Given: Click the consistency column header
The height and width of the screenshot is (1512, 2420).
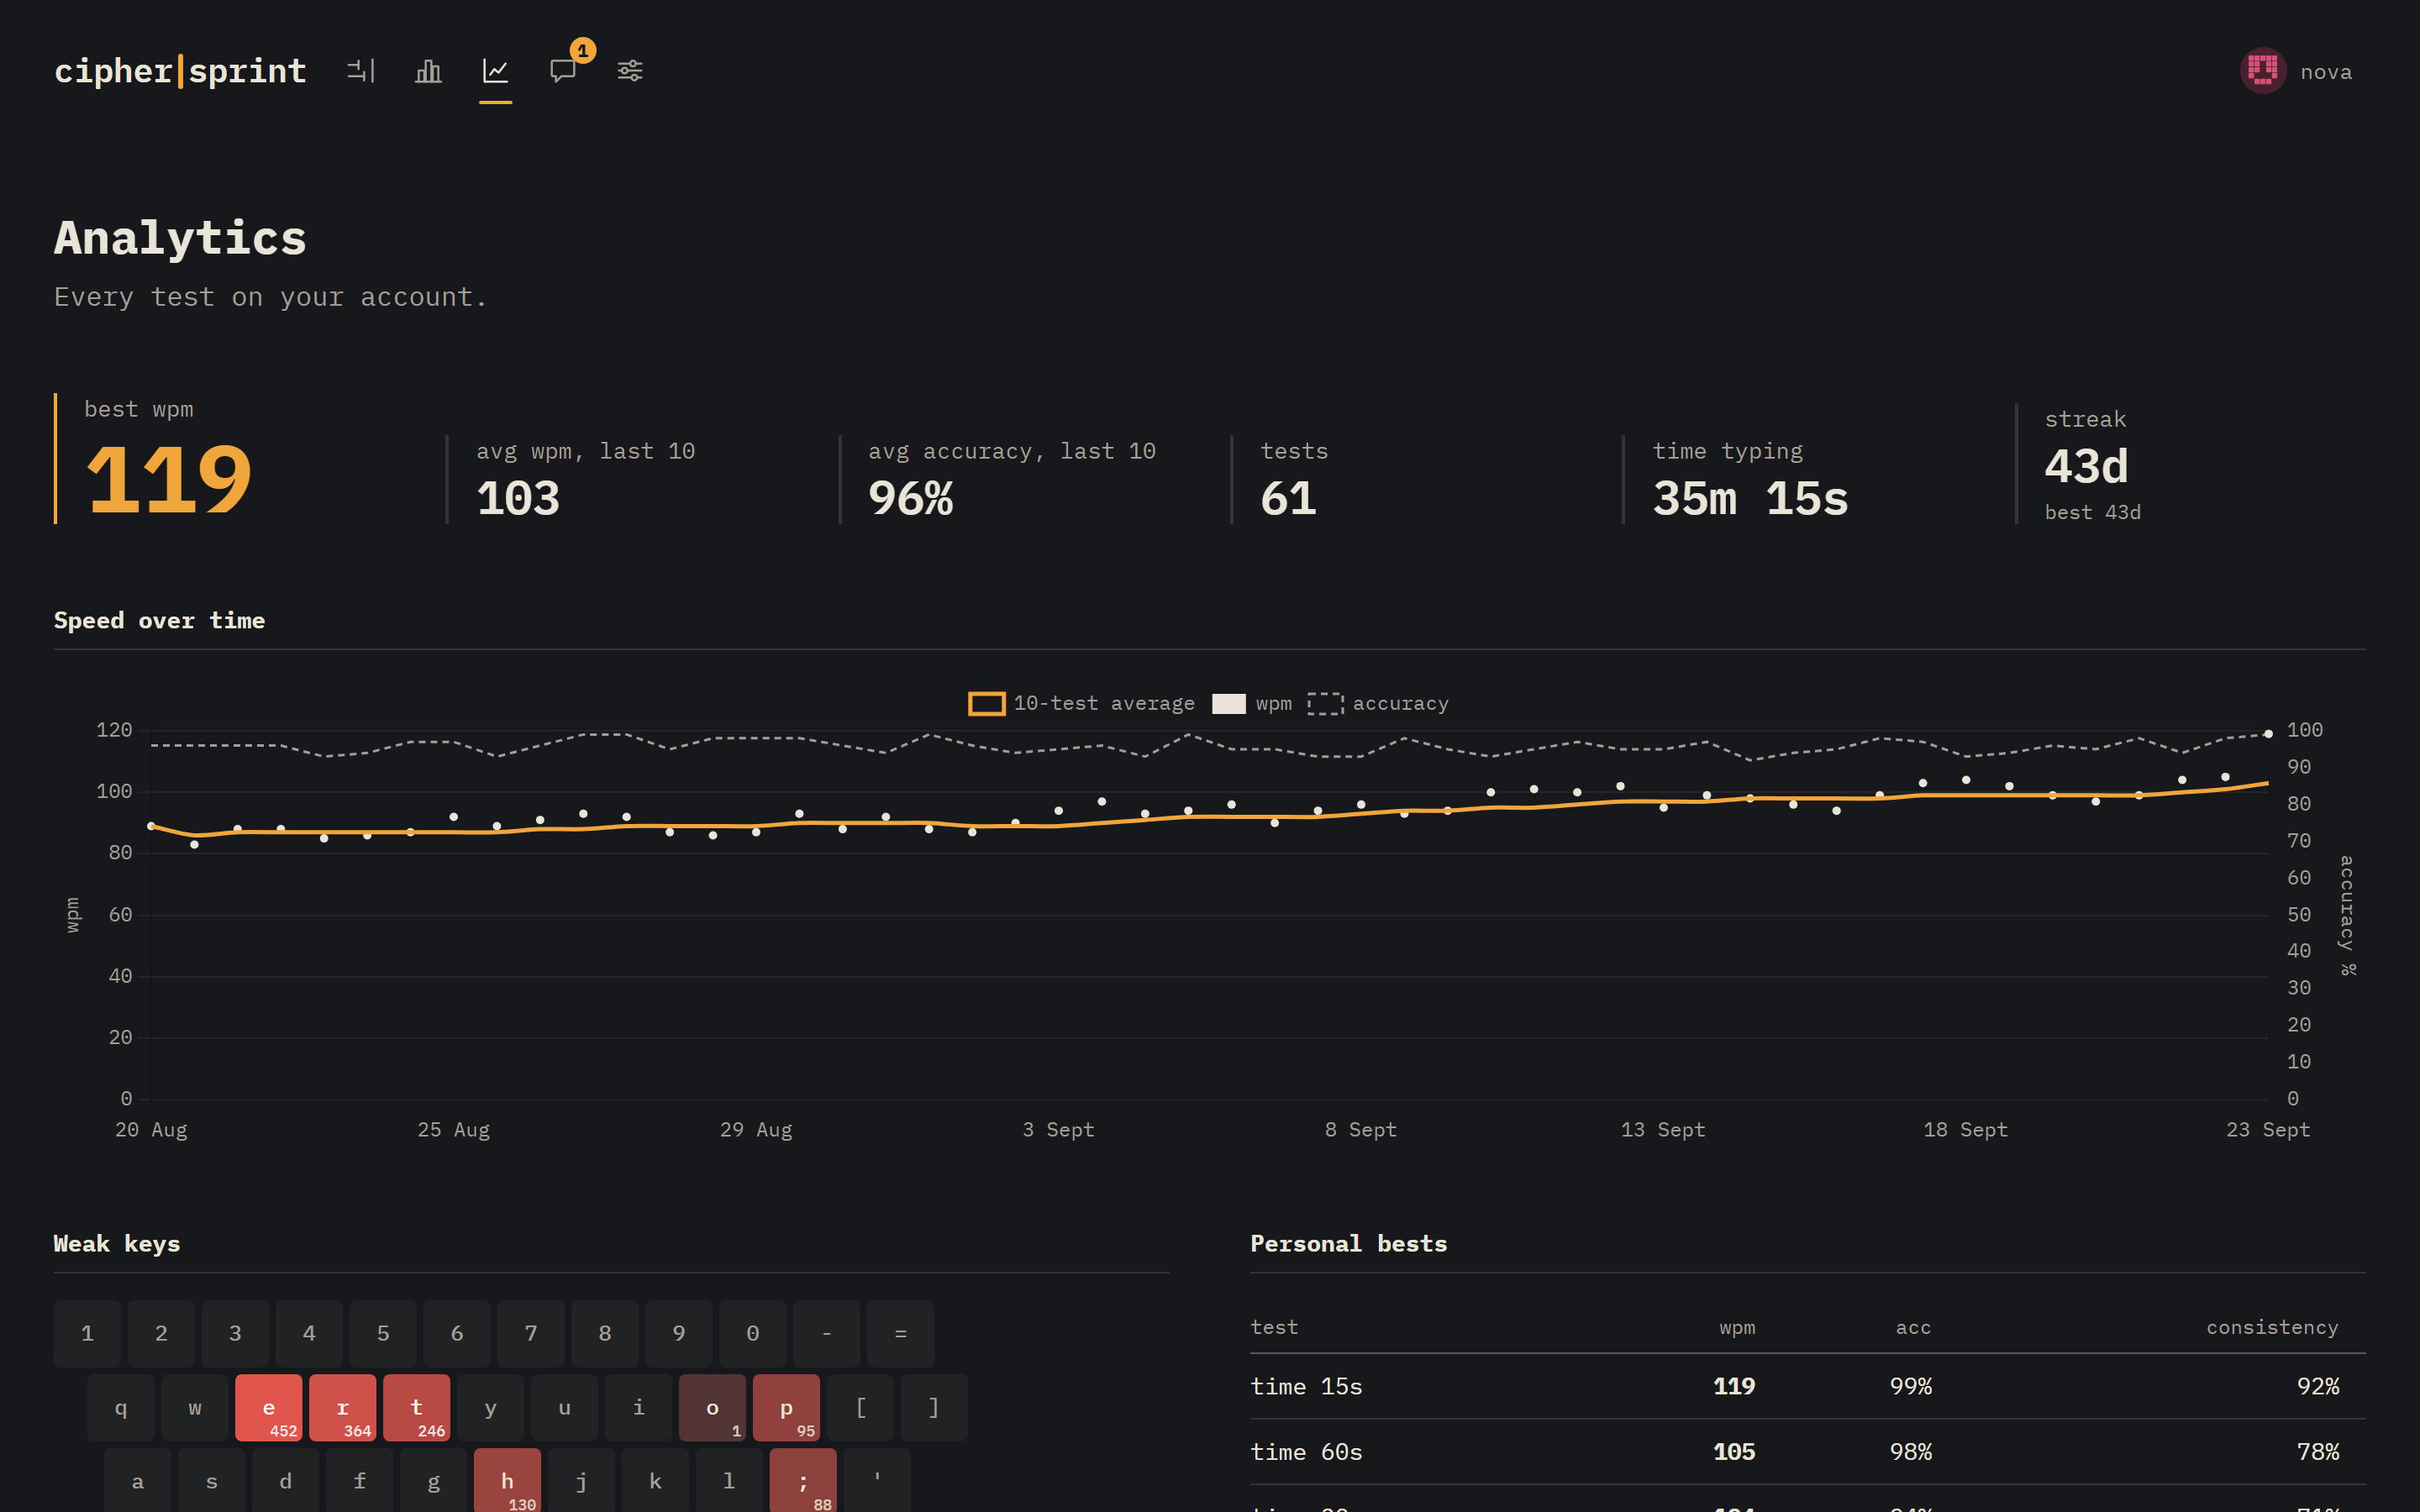Looking at the screenshot, I should (x=2272, y=1328).
